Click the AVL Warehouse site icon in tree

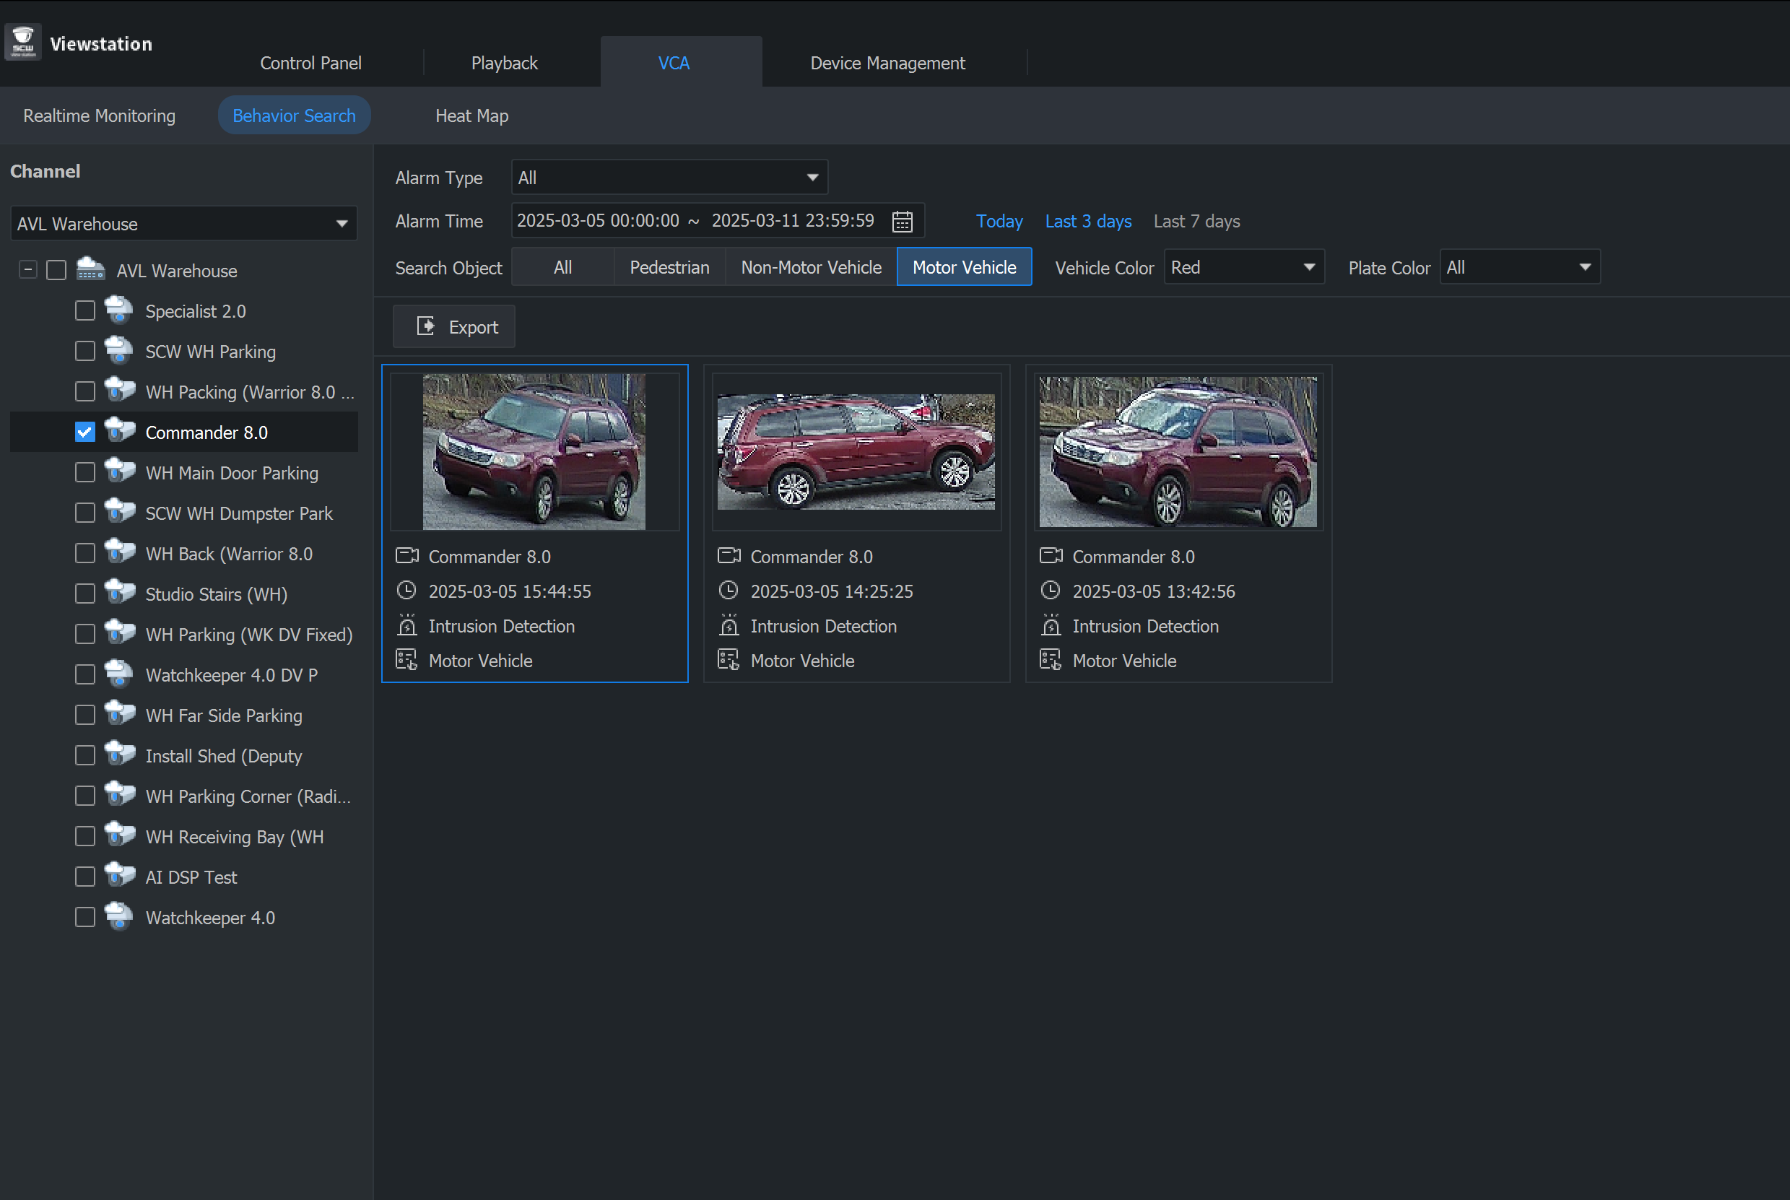coord(91,270)
